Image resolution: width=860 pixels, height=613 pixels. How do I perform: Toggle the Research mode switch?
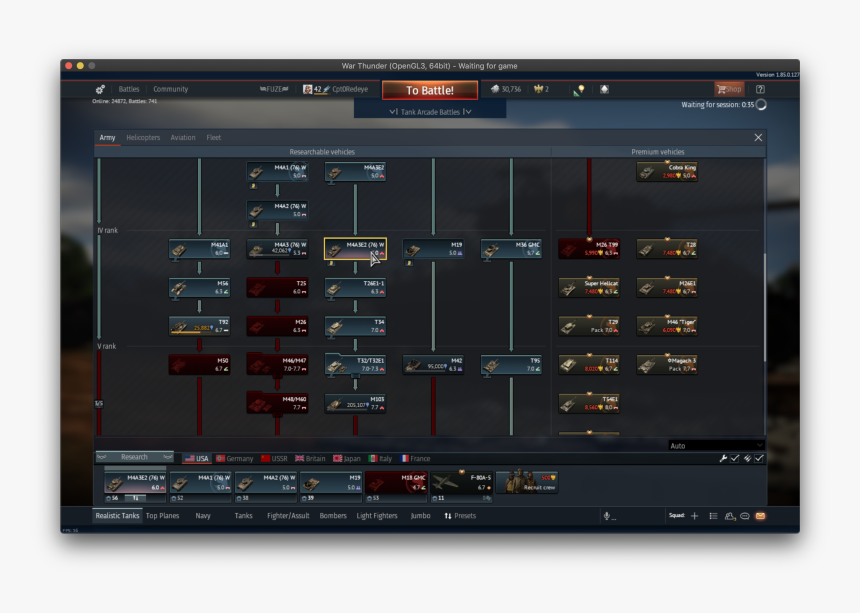[x=134, y=457]
